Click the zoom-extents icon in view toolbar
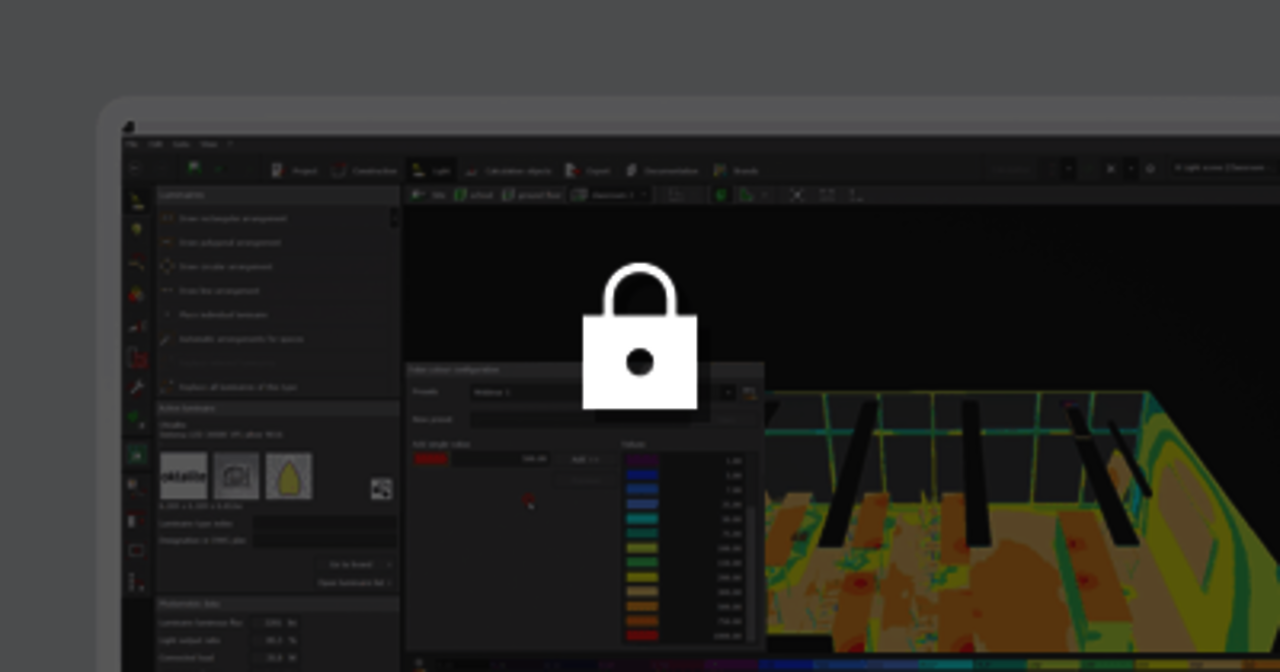1280x672 pixels. (x=796, y=195)
